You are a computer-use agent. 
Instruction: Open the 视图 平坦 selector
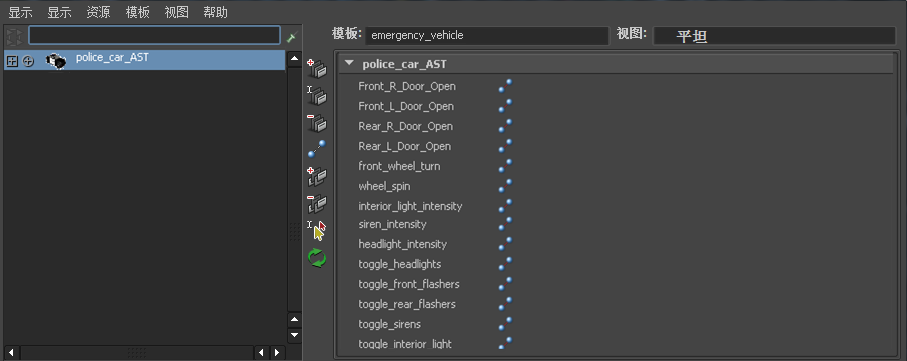[x=775, y=36]
